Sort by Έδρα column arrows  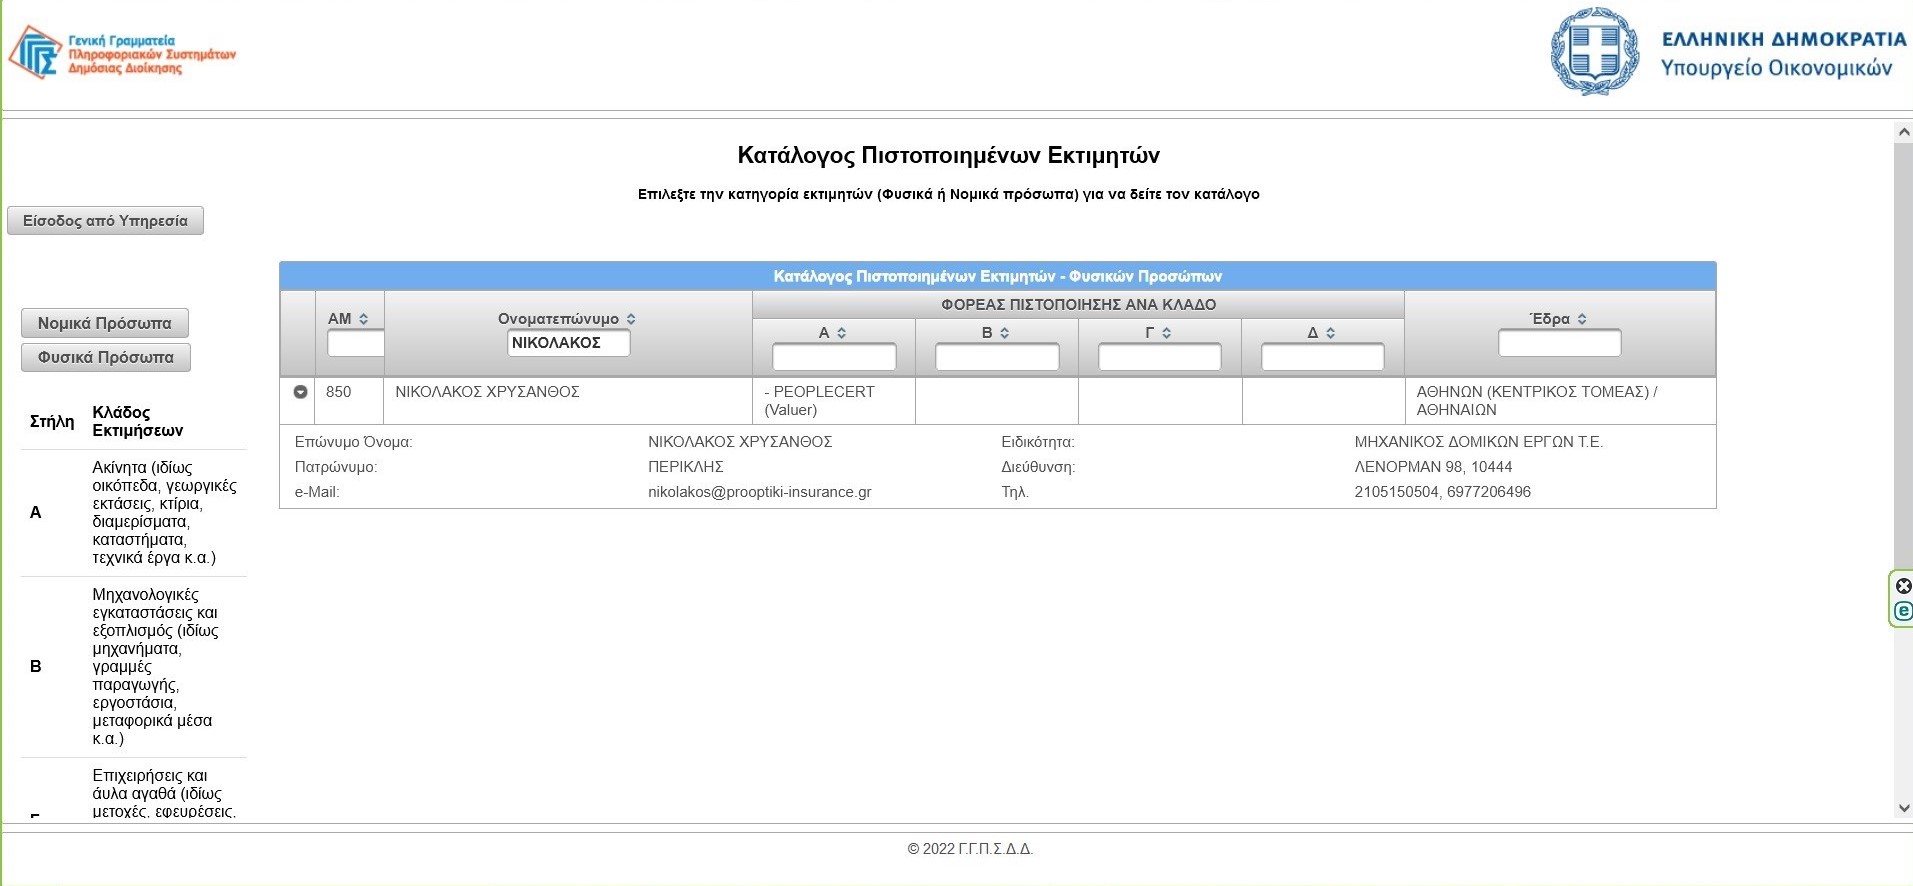[x=1582, y=319]
